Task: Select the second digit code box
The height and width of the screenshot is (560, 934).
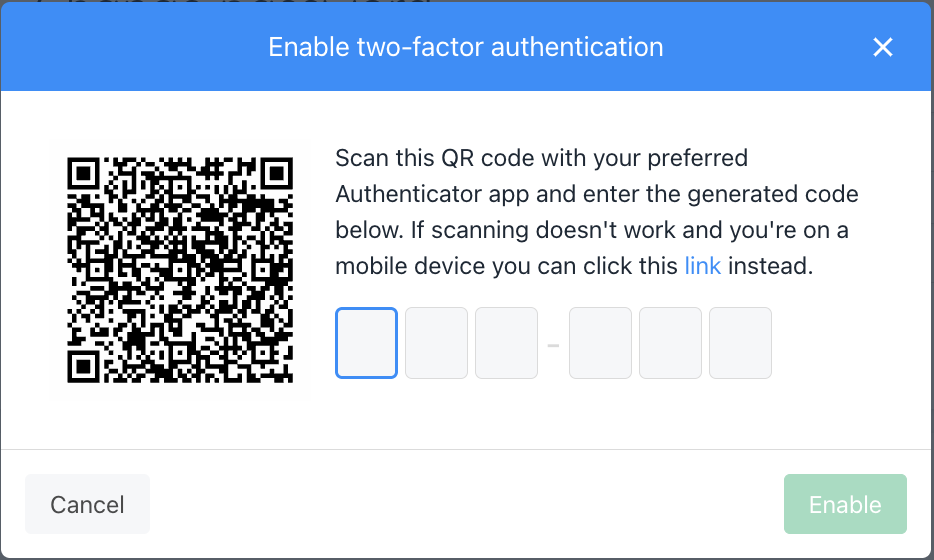Action: (437, 343)
